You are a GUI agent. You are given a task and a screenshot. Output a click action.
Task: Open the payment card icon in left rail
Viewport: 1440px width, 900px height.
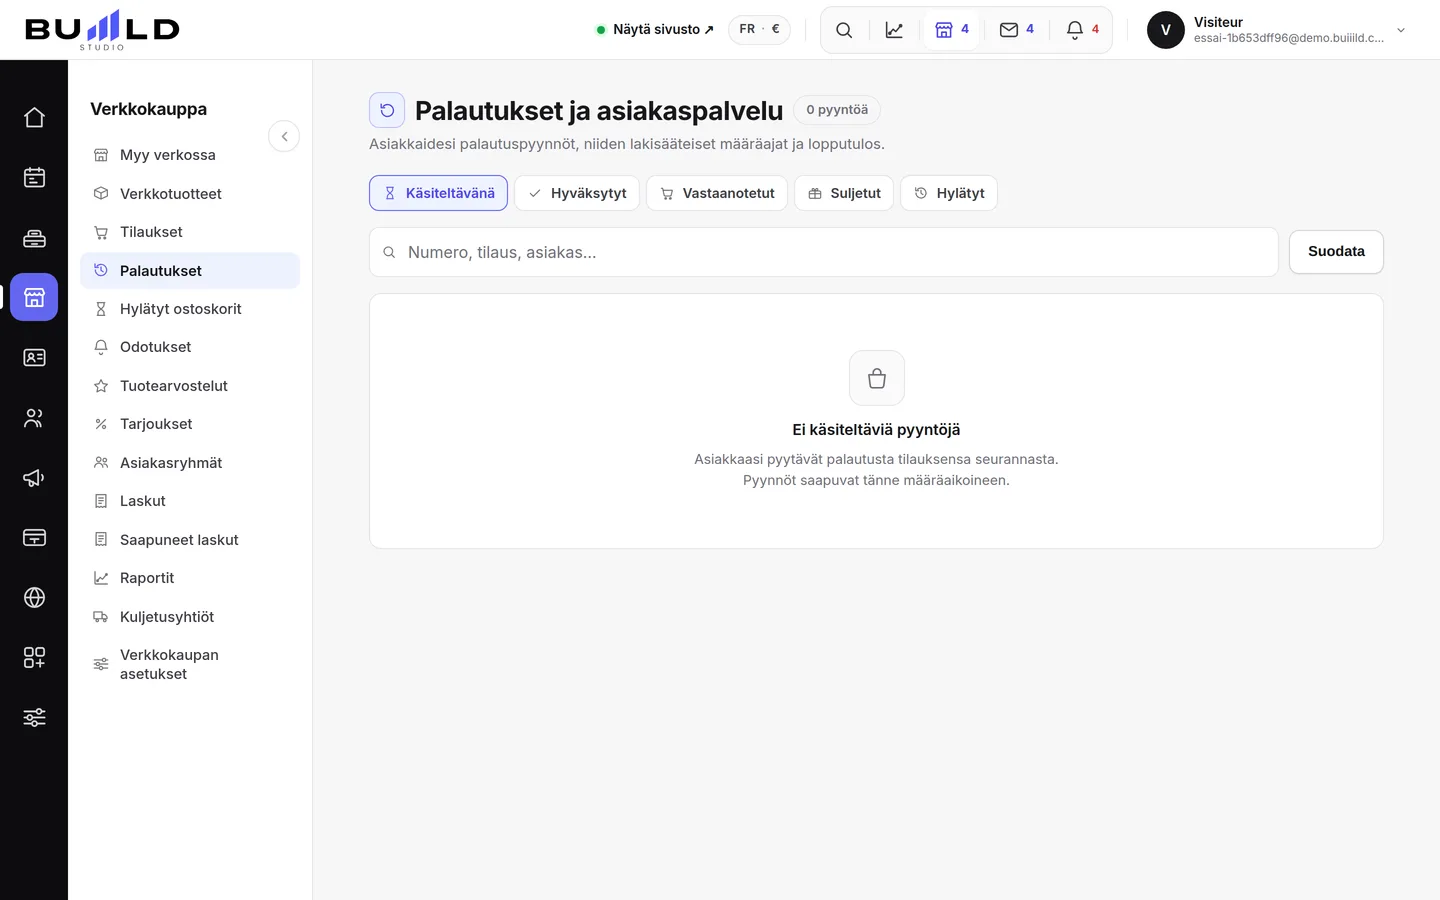tap(34, 537)
